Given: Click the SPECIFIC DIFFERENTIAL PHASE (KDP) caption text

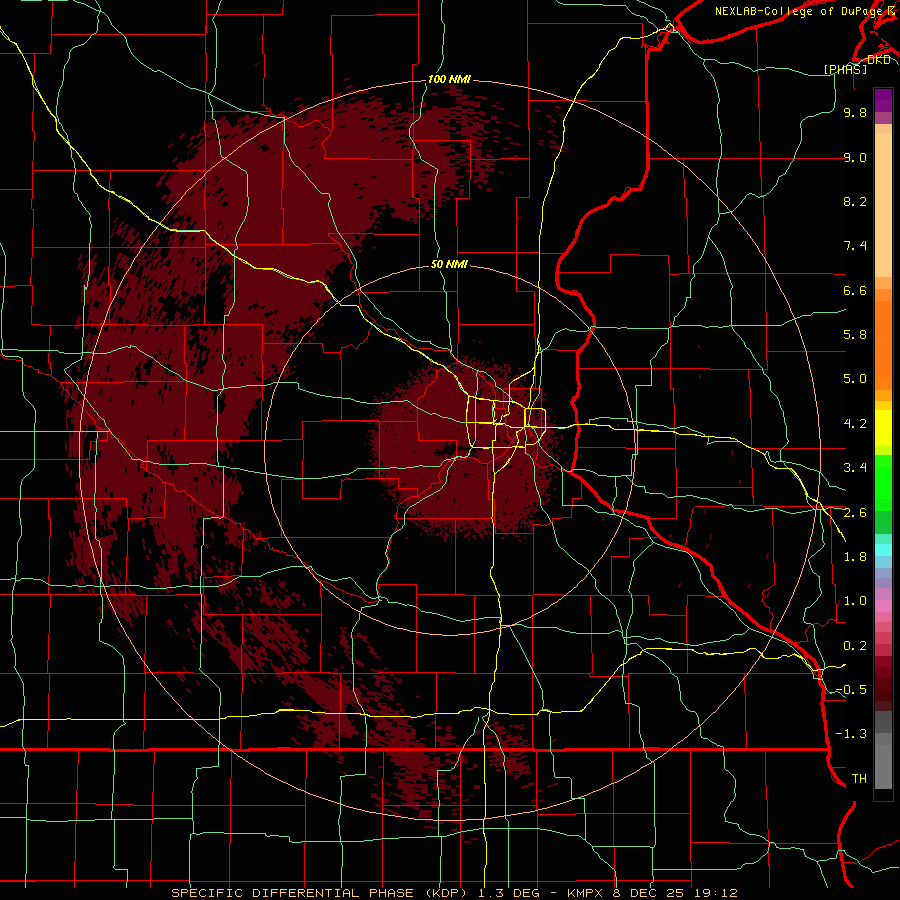Looking at the screenshot, I should click(319, 893).
